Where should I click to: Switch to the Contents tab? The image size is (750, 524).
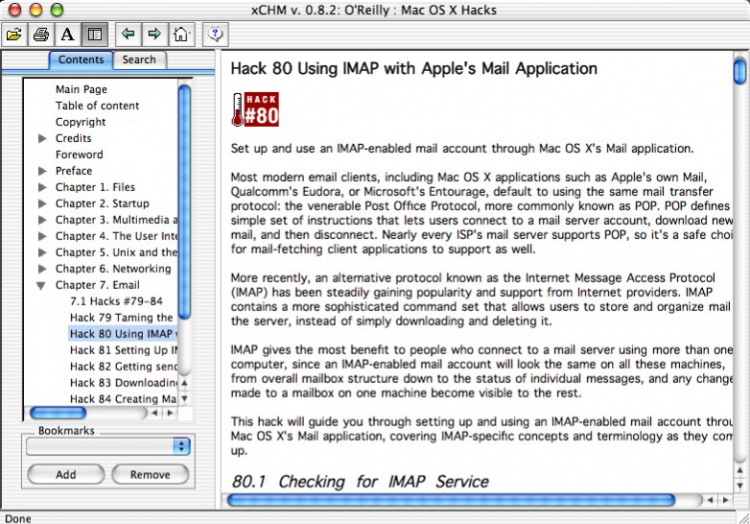(x=81, y=60)
